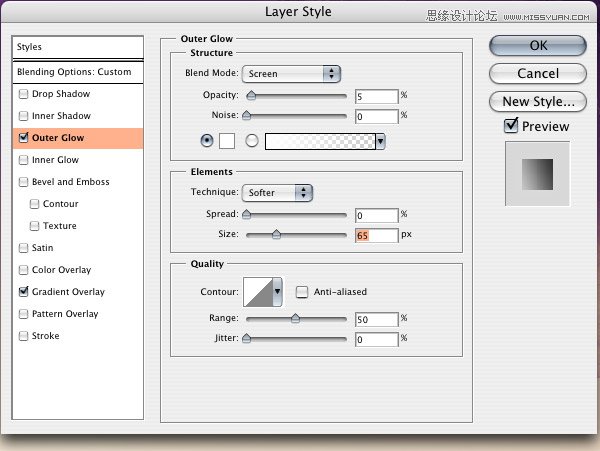Enable the Anti-aliased checkbox
600x451 pixels.
[302, 292]
